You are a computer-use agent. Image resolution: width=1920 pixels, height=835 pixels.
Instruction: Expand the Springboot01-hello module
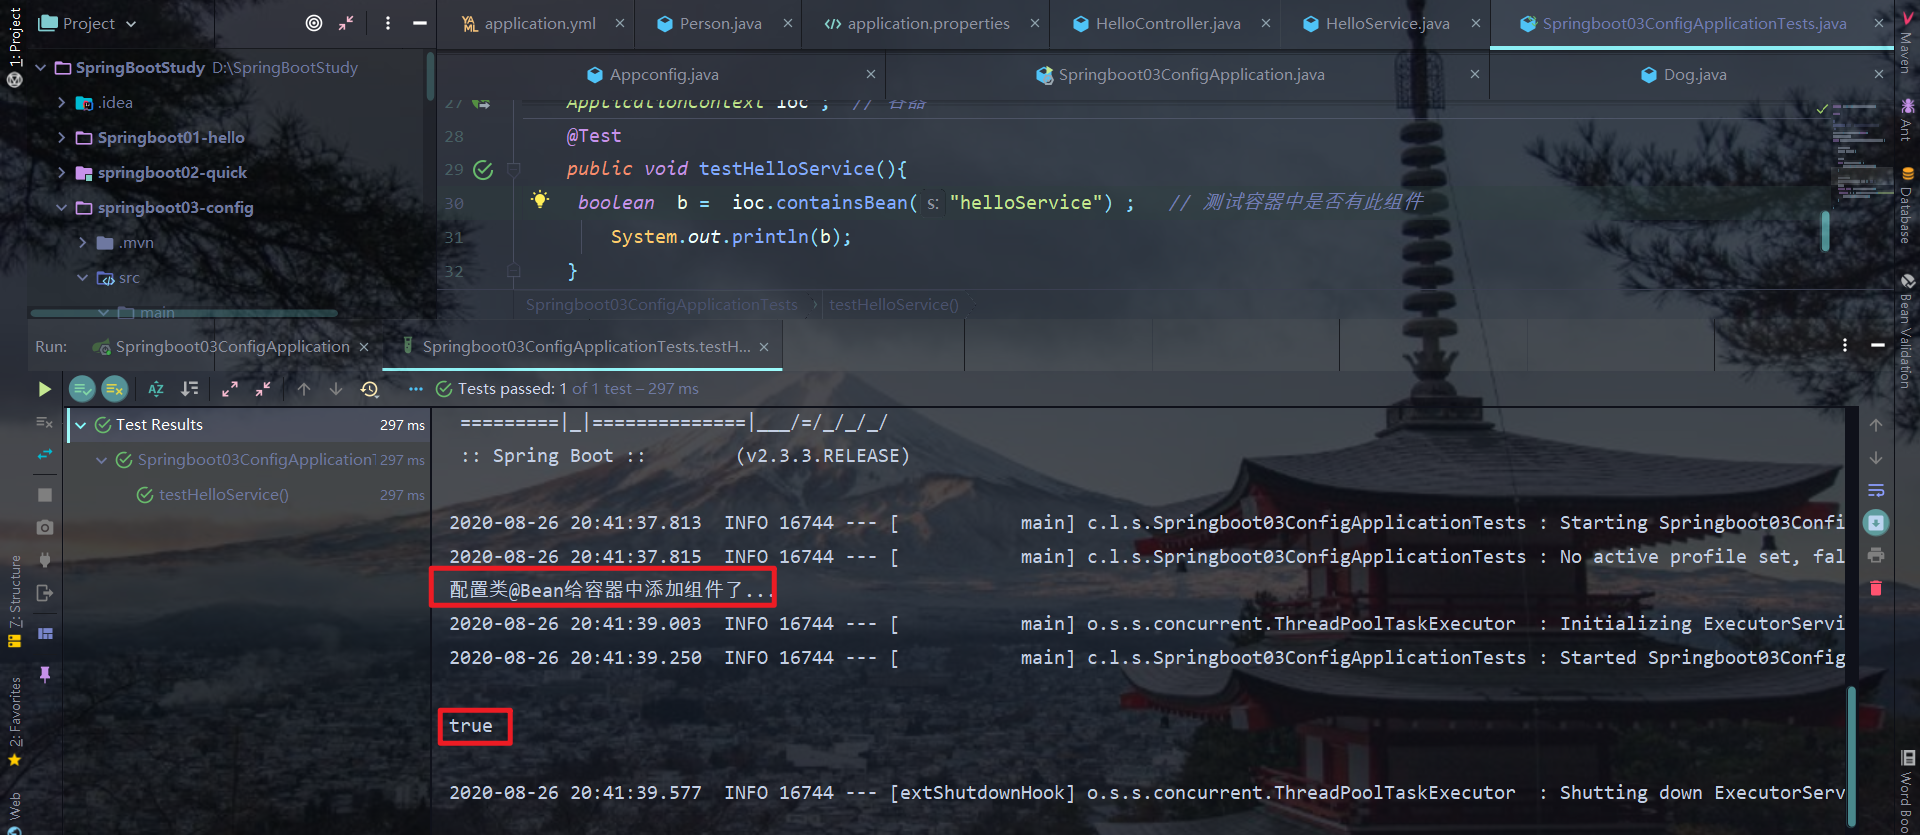(62, 138)
